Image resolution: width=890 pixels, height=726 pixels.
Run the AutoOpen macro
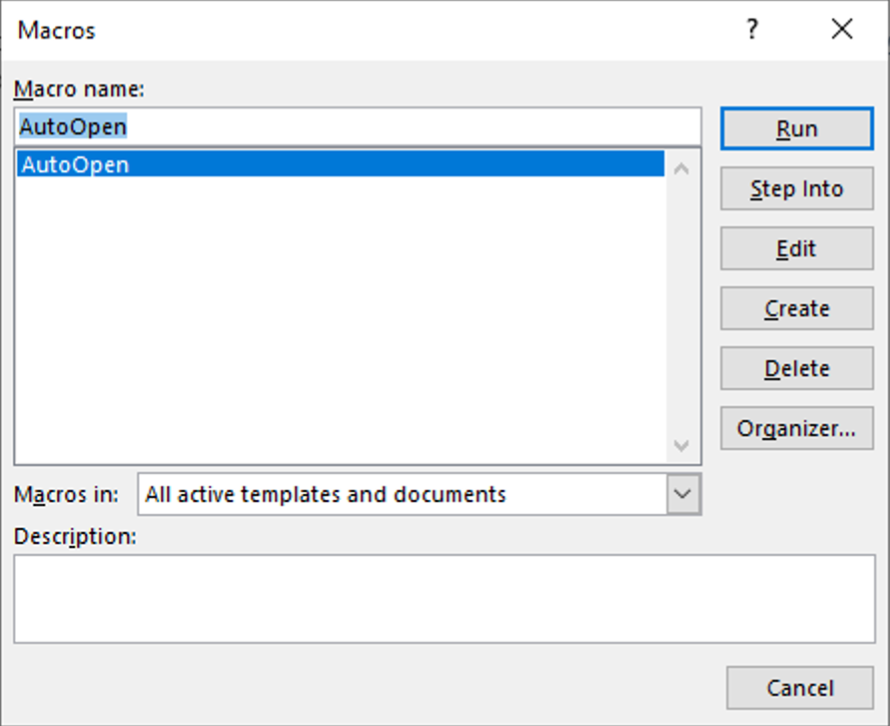tap(796, 129)
